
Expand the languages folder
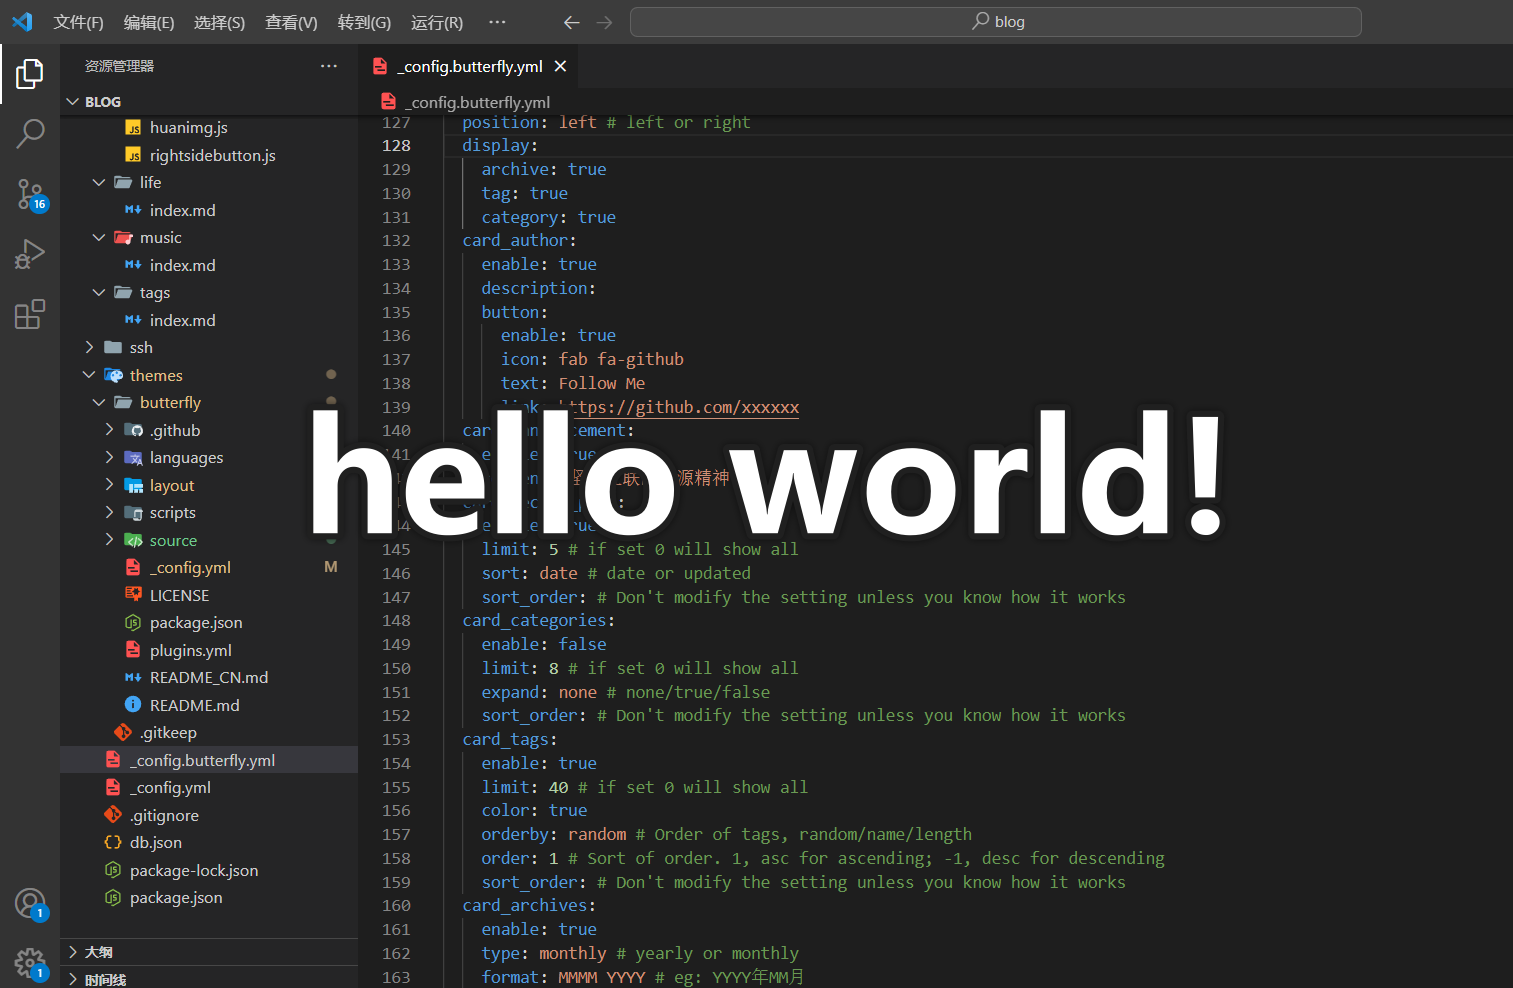186,458
